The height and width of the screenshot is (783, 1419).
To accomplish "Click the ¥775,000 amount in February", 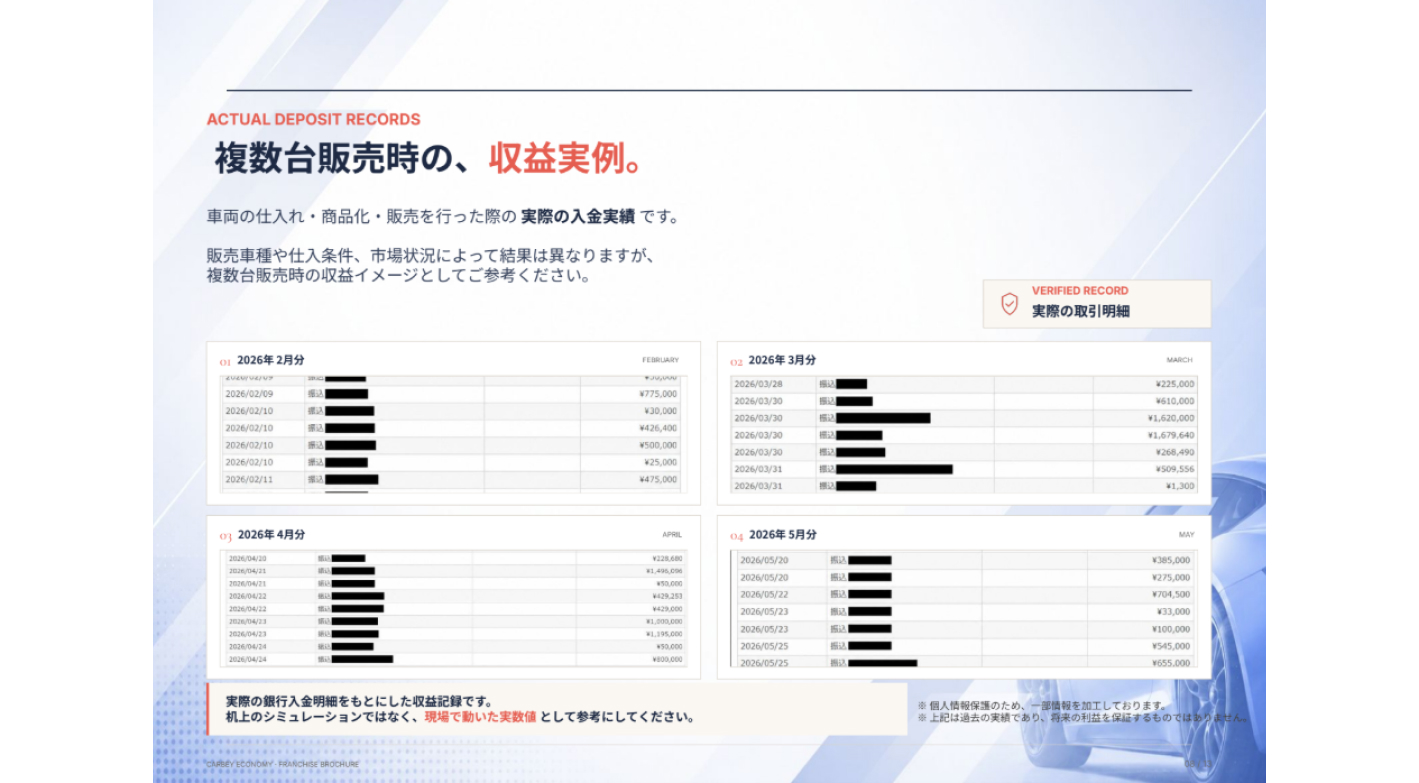I will [x=658, y=394].
